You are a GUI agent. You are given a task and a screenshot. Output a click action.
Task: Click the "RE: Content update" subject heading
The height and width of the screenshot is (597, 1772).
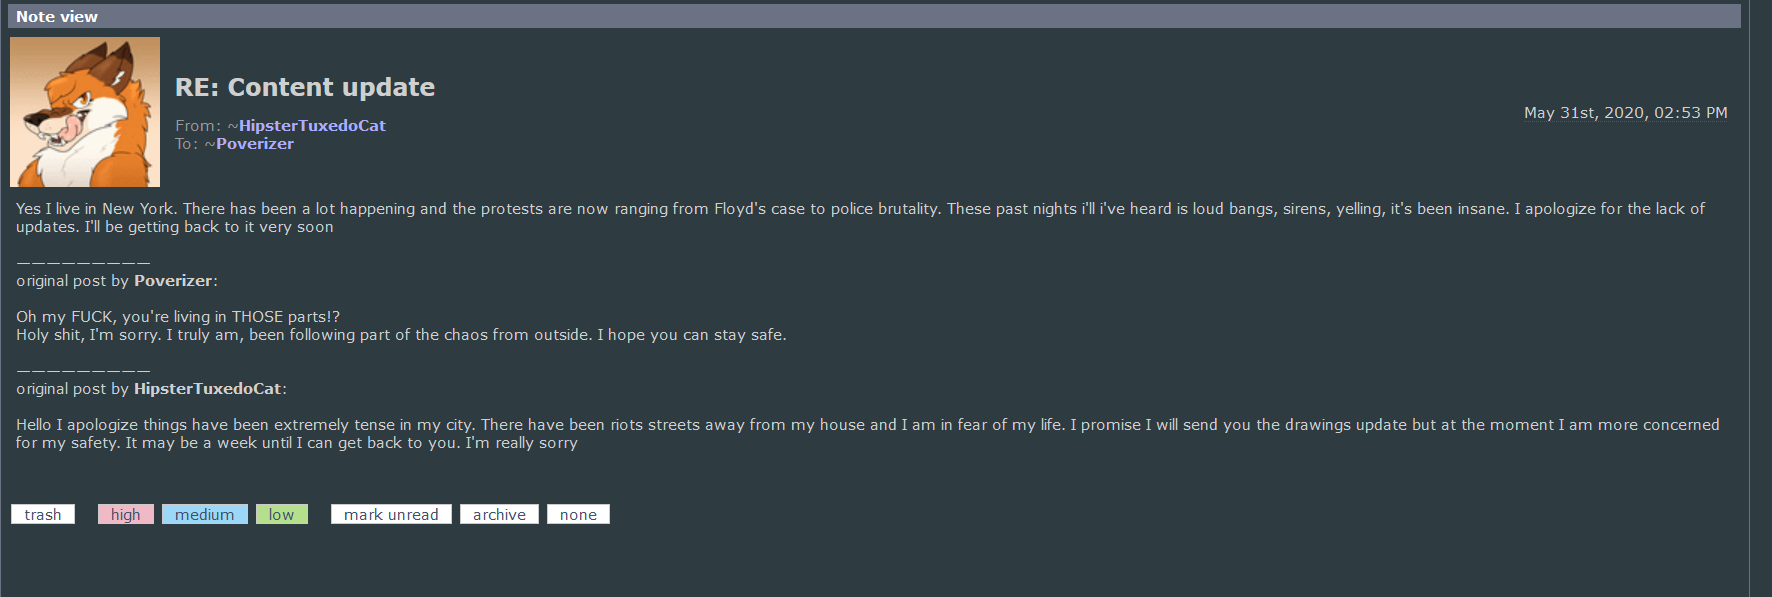point(305,88)
